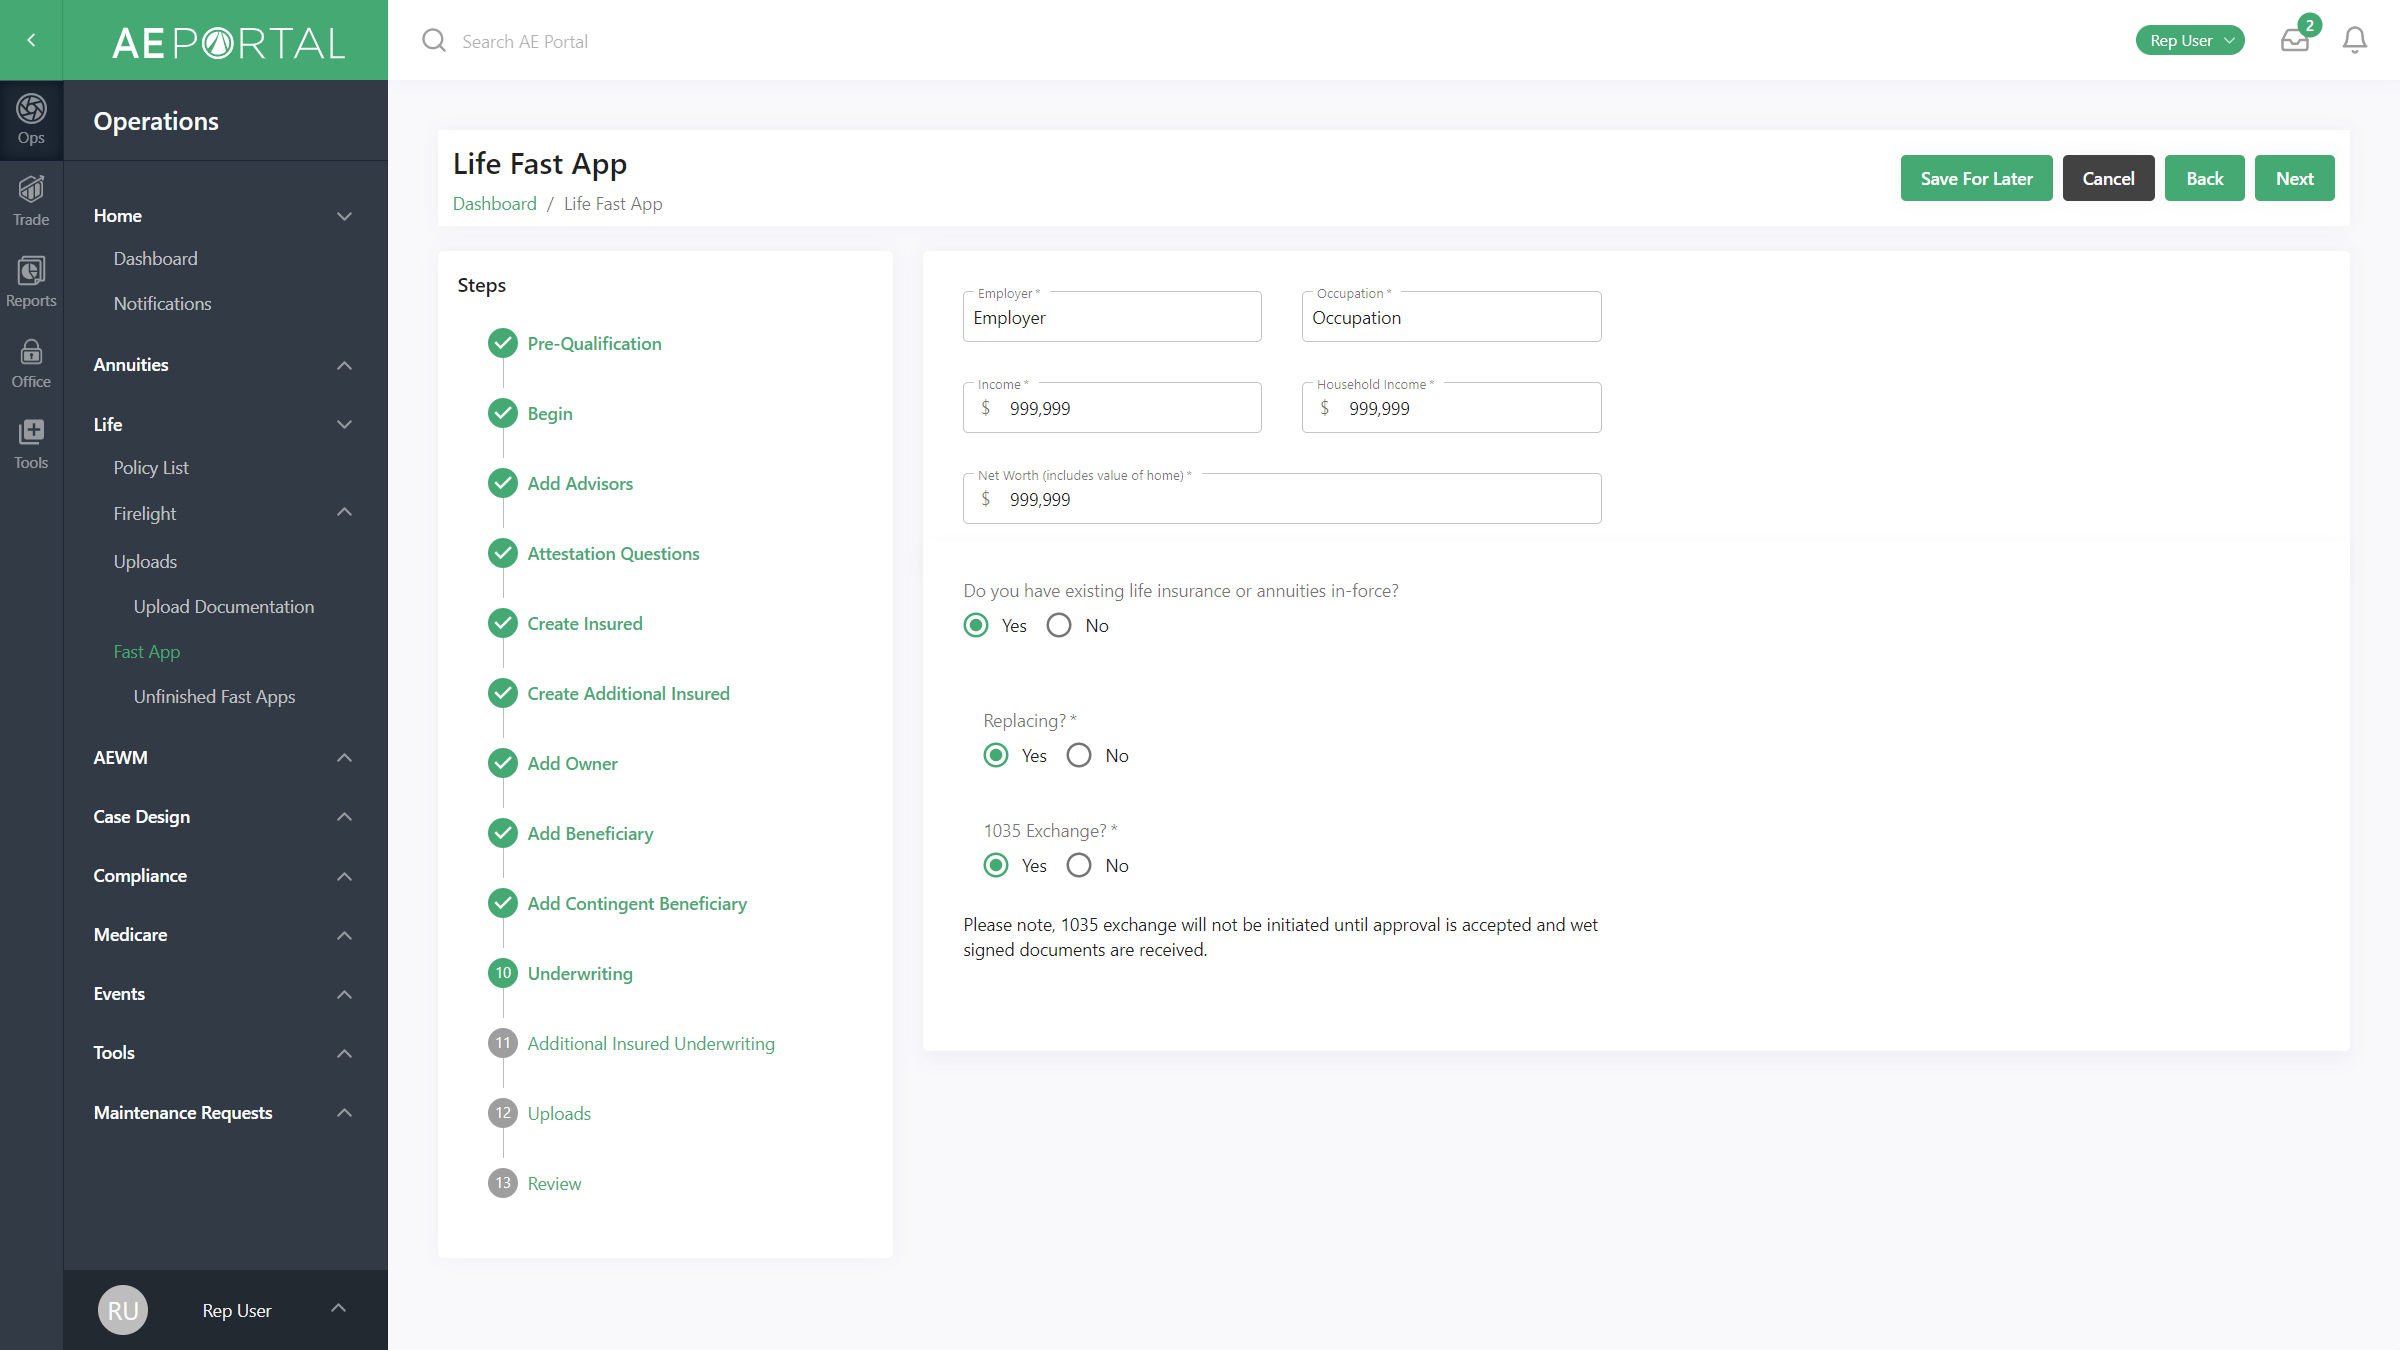This screenshot has width=2400, height=1350.
Task: Click the search magnifier icon
Action: [434, 40]
